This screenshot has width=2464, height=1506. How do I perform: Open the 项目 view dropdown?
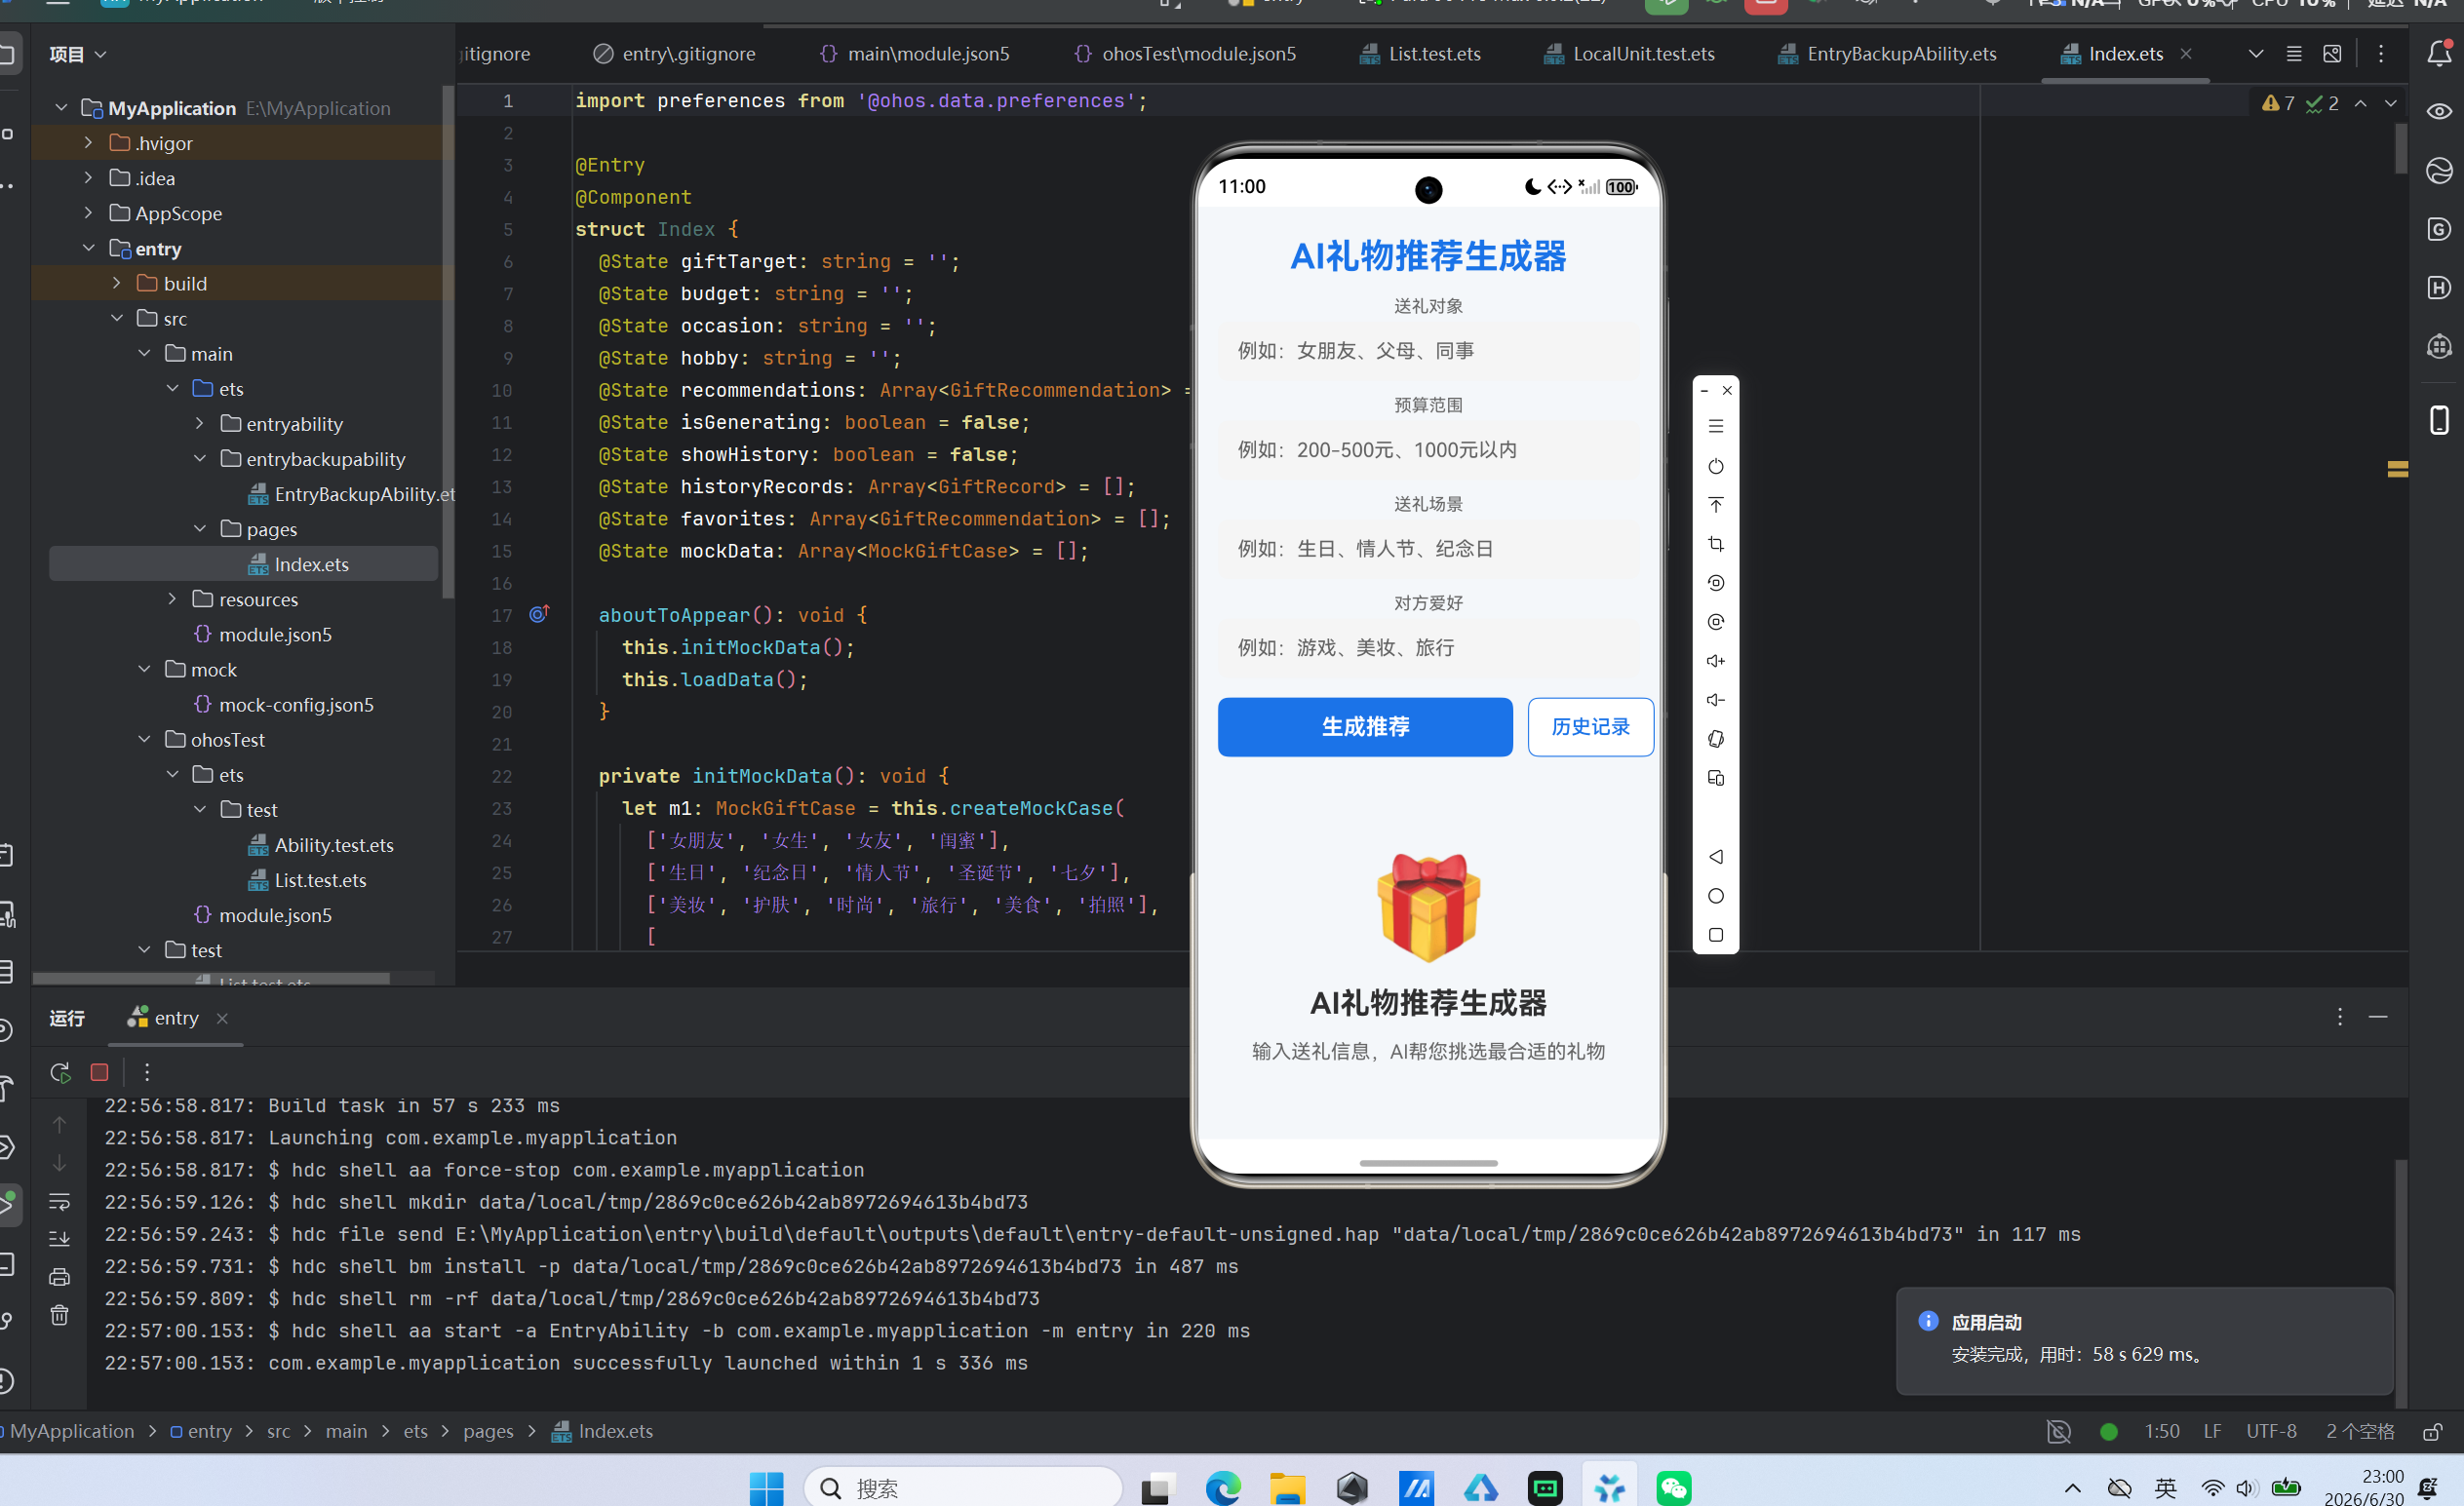[x=78, y=54]
